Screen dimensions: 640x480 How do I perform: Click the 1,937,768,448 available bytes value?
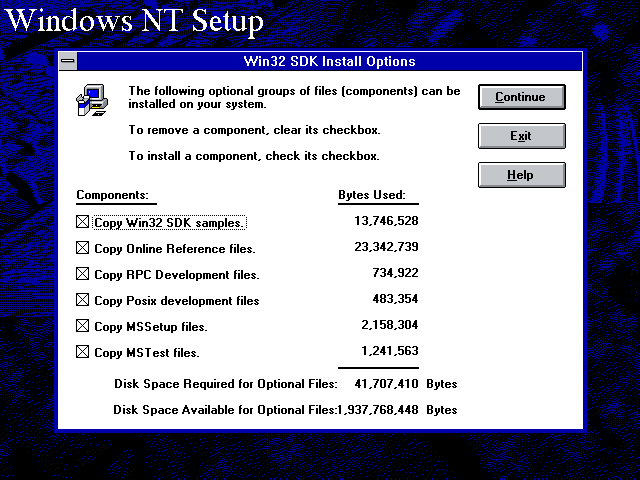point(378,410)
